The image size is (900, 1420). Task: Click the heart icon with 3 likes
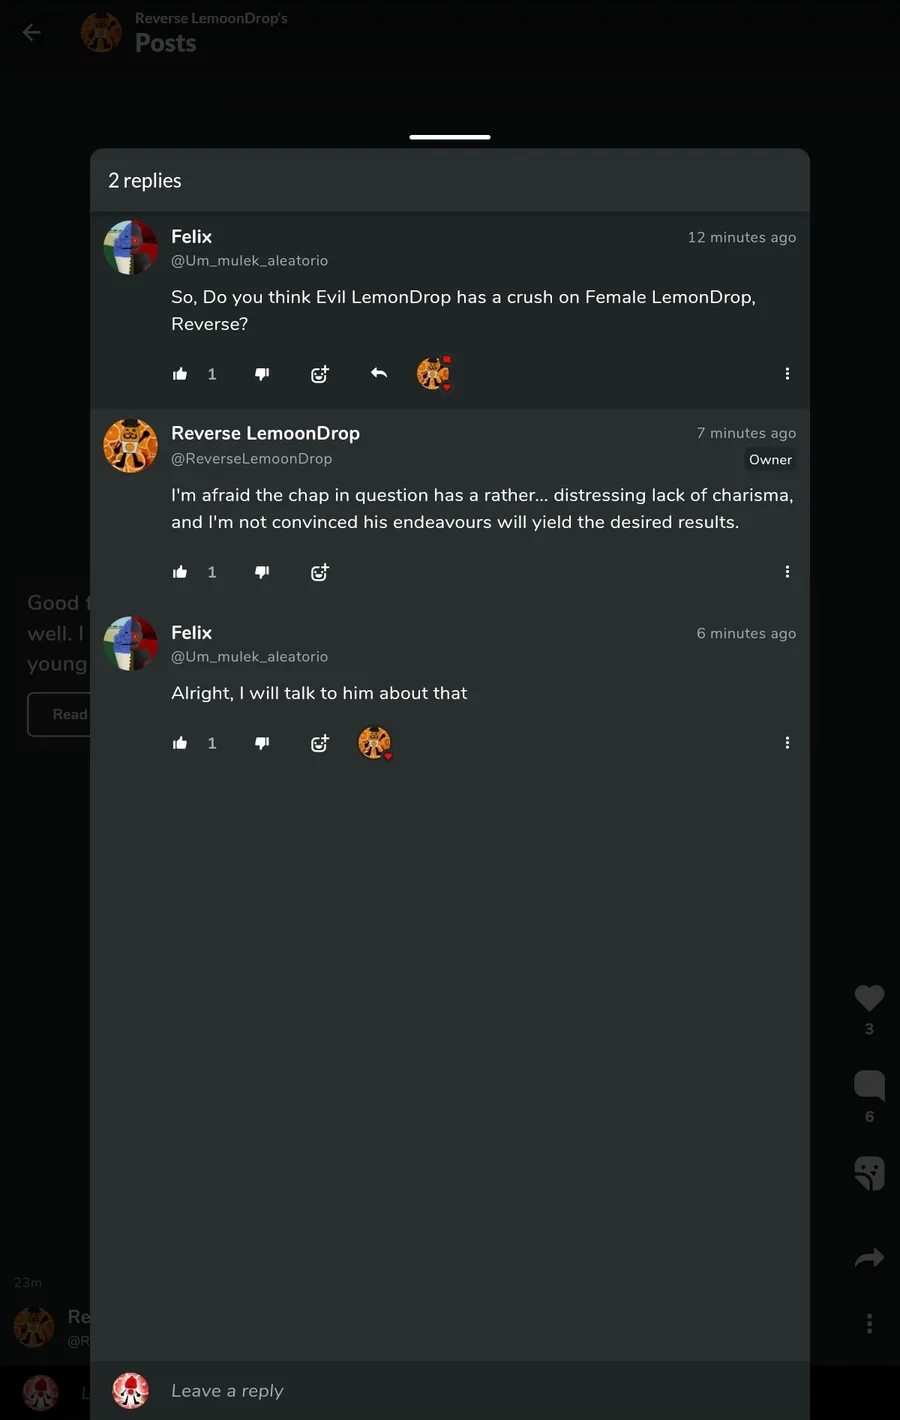pos(869,997)
